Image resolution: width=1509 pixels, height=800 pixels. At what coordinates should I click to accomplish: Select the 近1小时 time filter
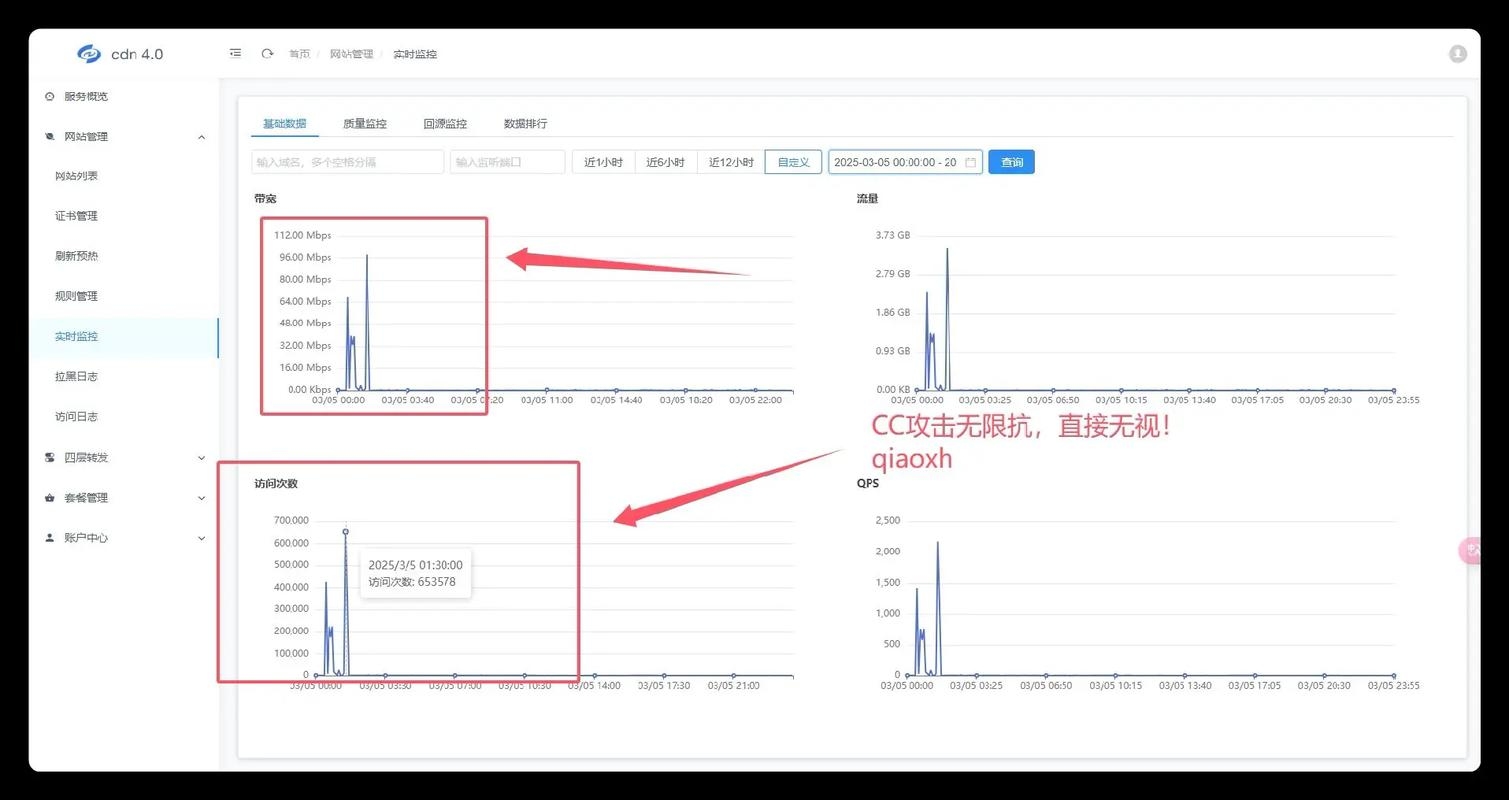coord(602,161)
